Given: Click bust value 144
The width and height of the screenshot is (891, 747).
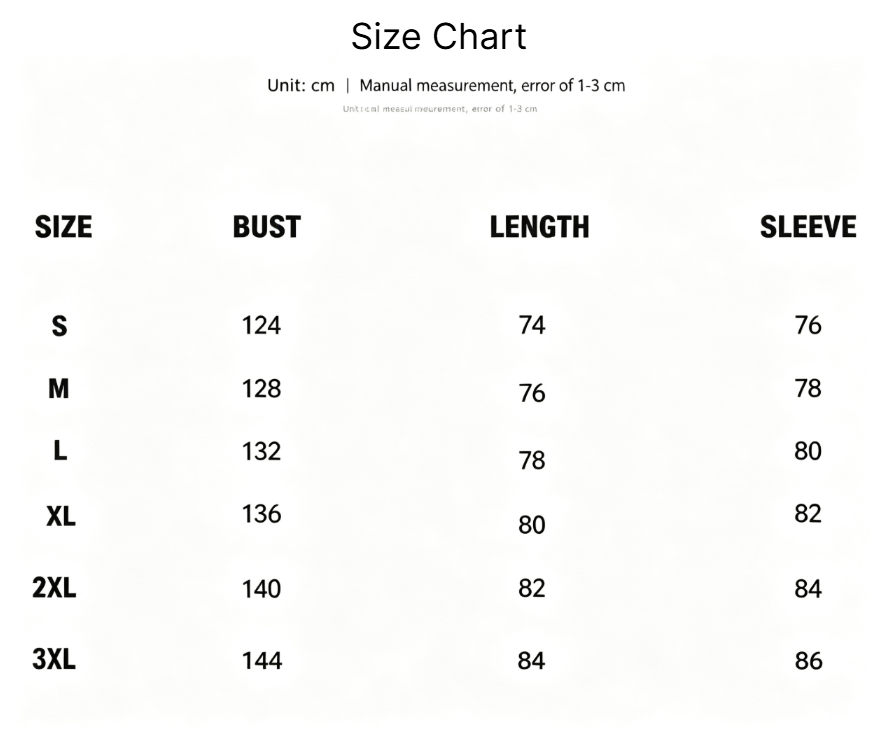Looking at the screenshot, I should tap(262, 661).
